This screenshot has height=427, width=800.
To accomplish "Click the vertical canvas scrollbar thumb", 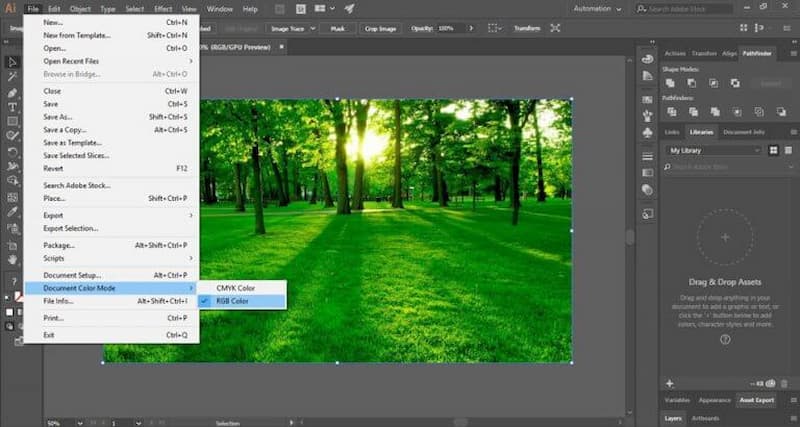I will click(630, 237).
